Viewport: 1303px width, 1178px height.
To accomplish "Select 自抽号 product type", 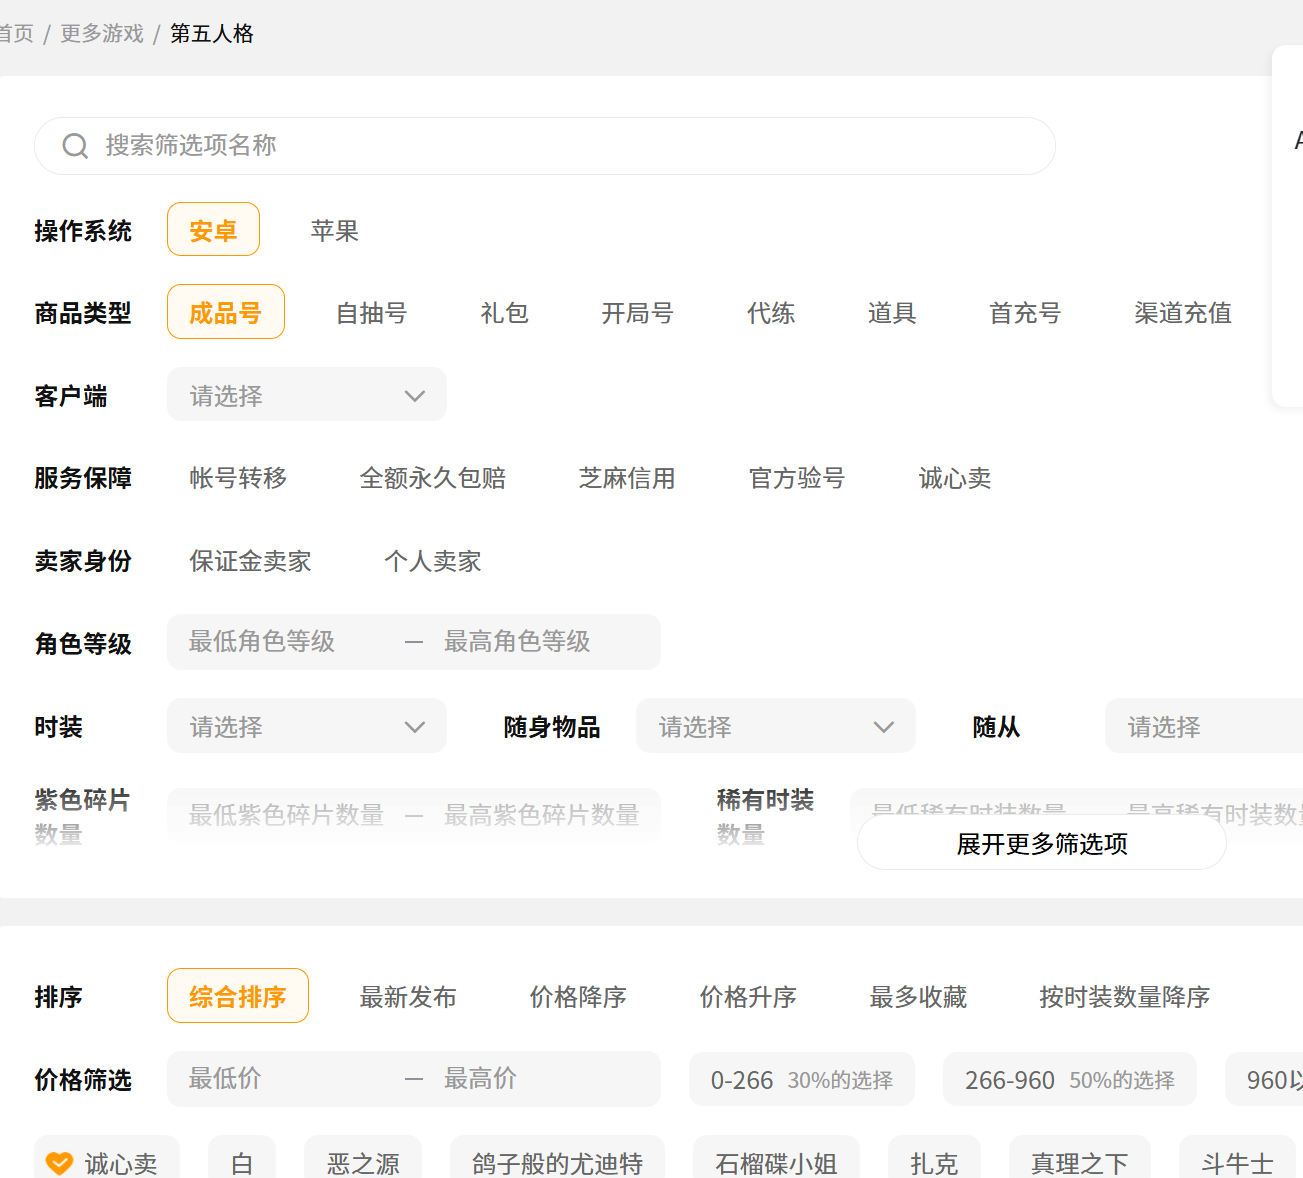I will click(x=371, y=313).
